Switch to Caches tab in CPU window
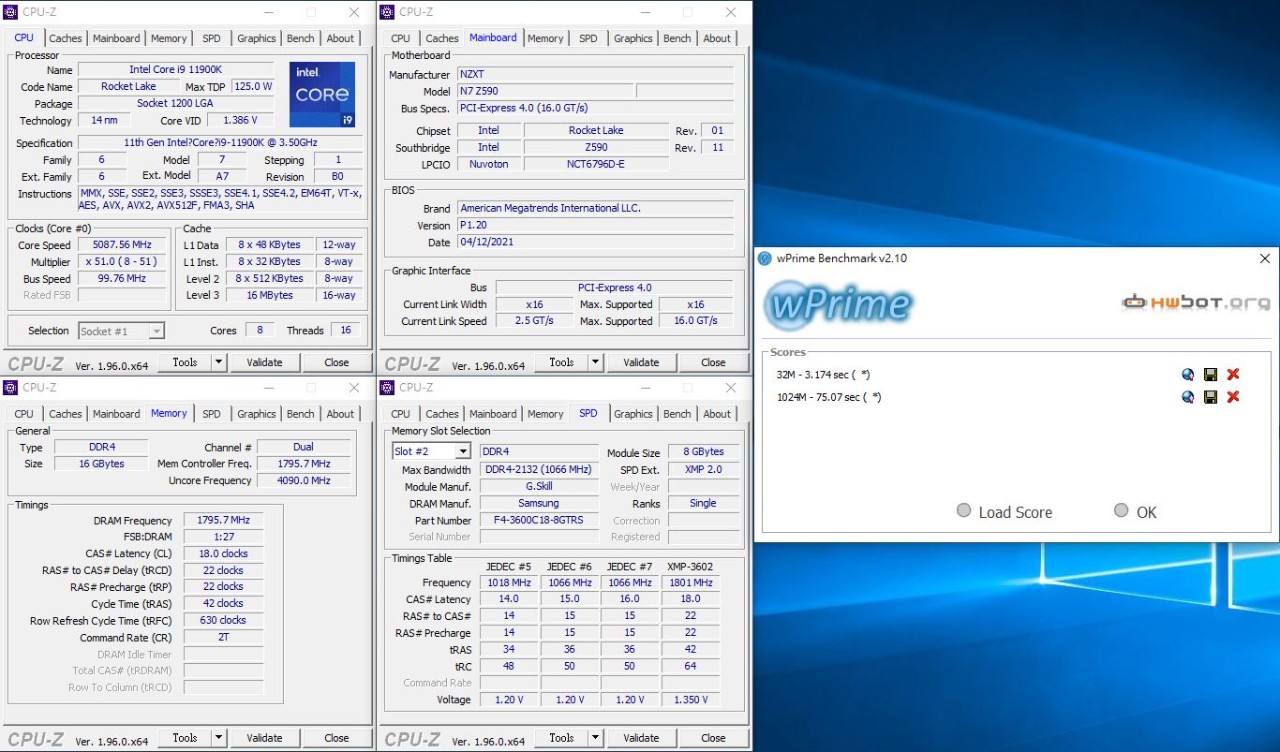 tap(65, 38)
